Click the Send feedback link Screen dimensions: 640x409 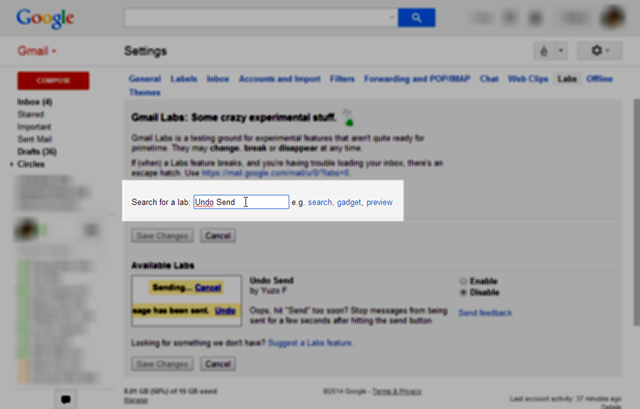click(485, 313)
